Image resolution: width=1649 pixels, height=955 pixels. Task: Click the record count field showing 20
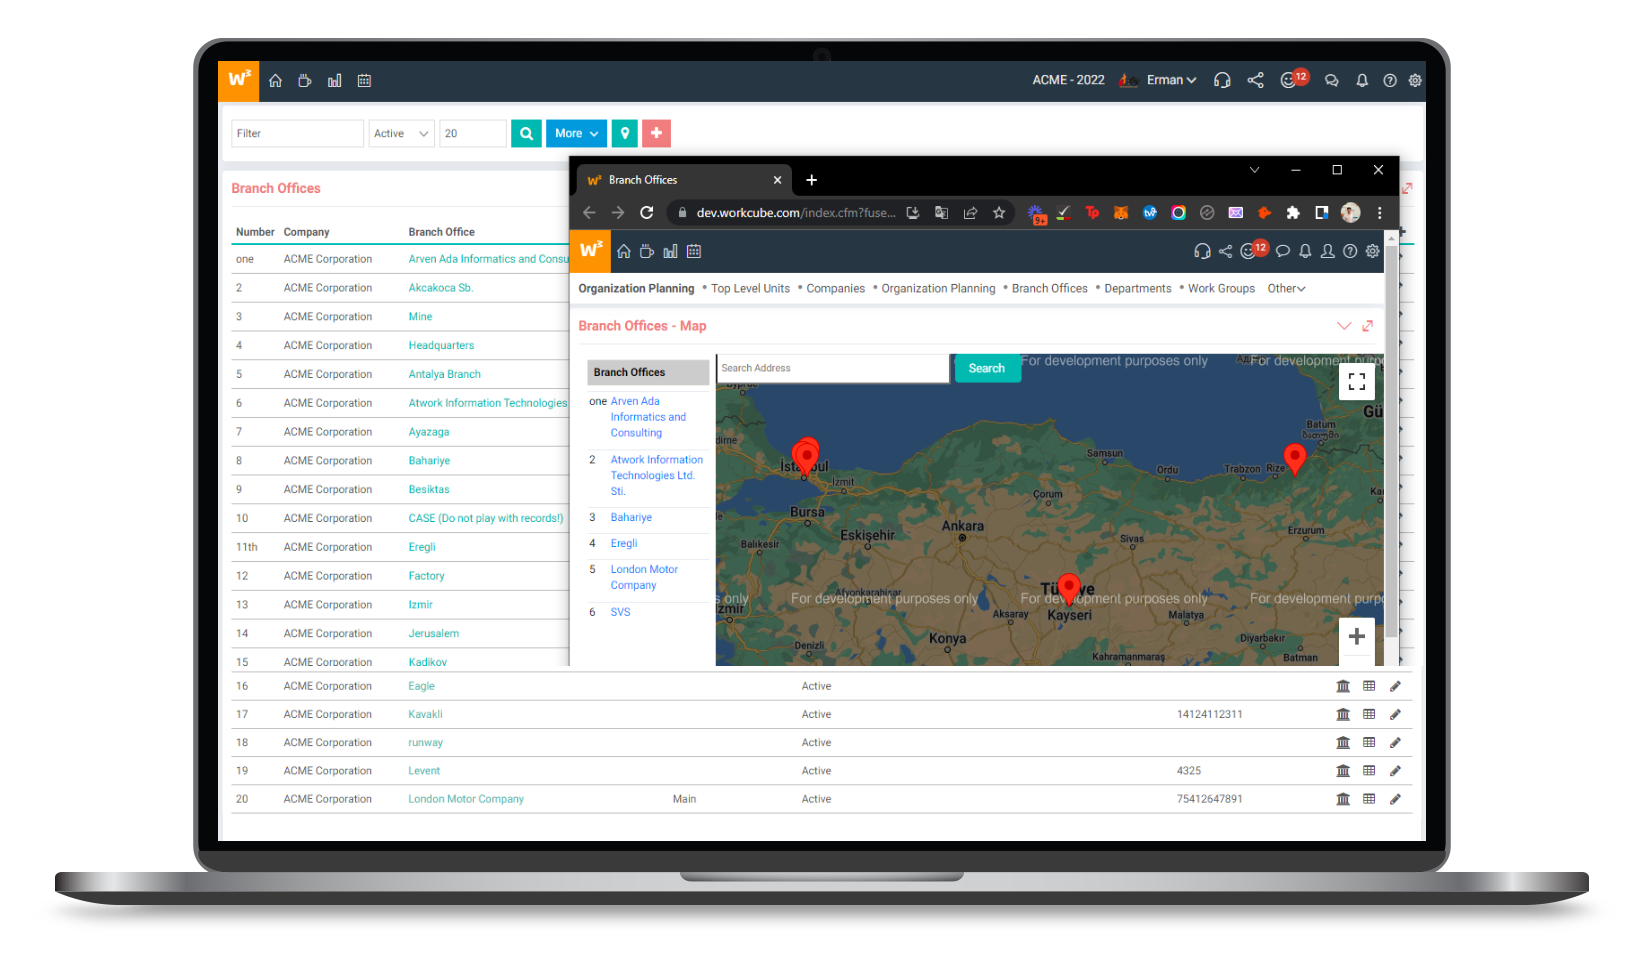coord(473,133)
